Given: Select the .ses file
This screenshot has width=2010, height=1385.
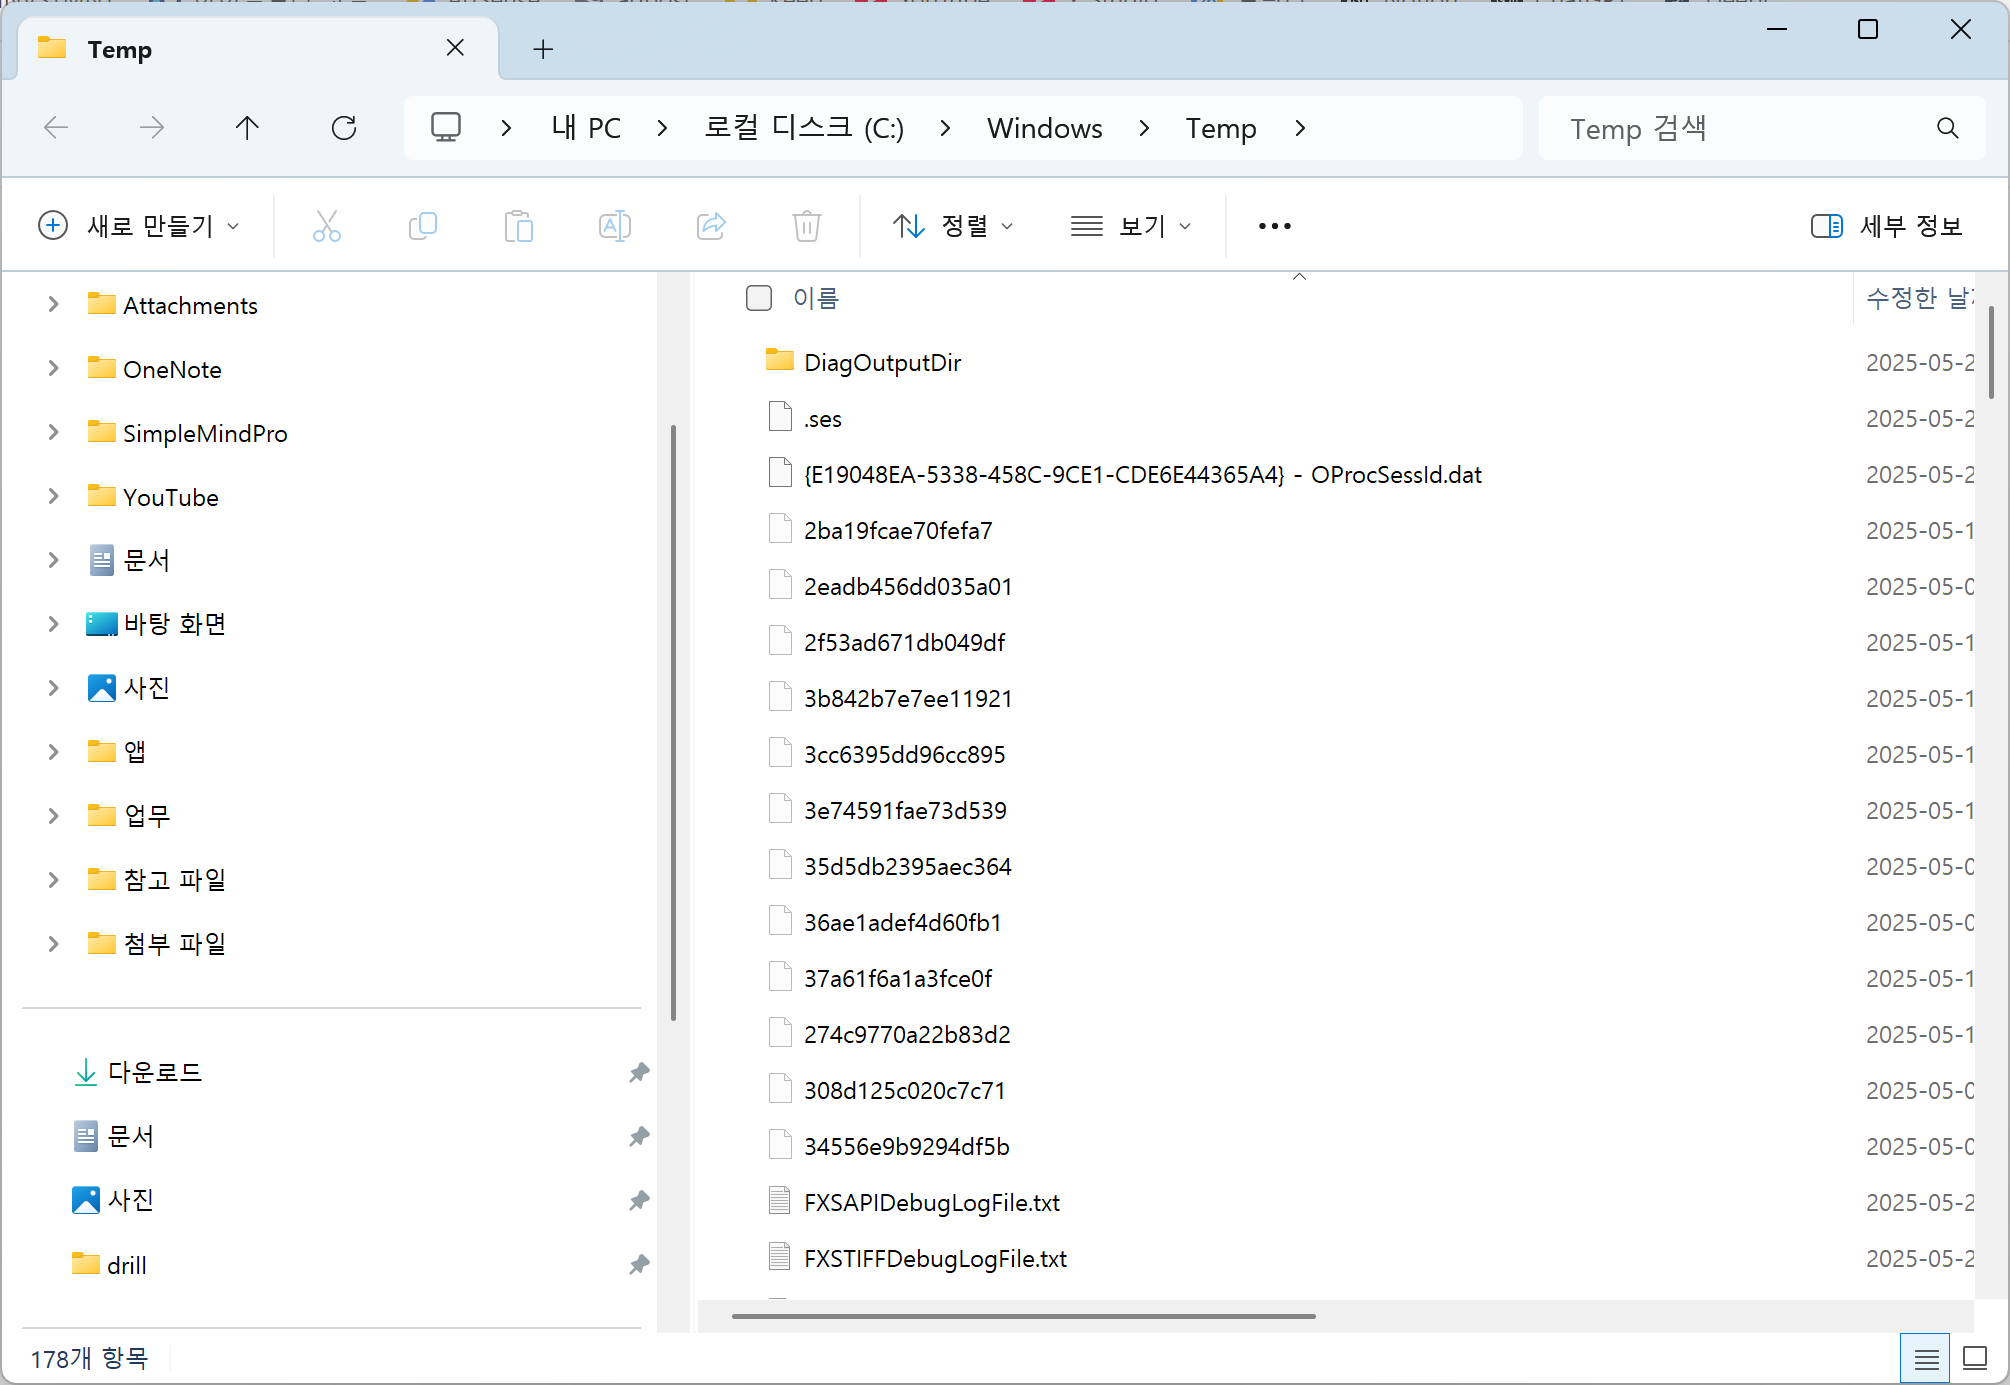Looking at the screenshot, I should pos(822,418).
